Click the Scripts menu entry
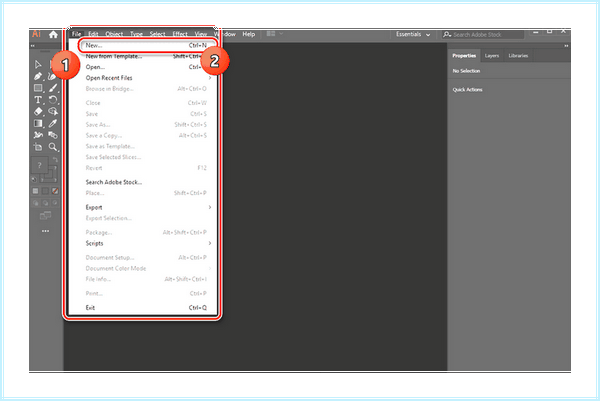 141,243
